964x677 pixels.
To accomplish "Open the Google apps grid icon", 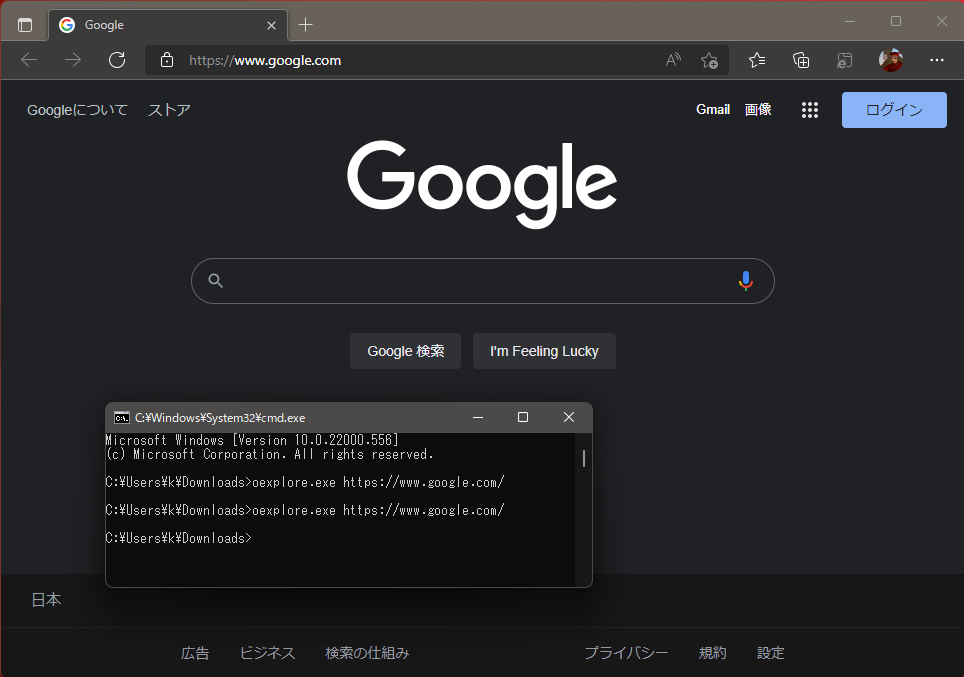I will tap(810, 110).
